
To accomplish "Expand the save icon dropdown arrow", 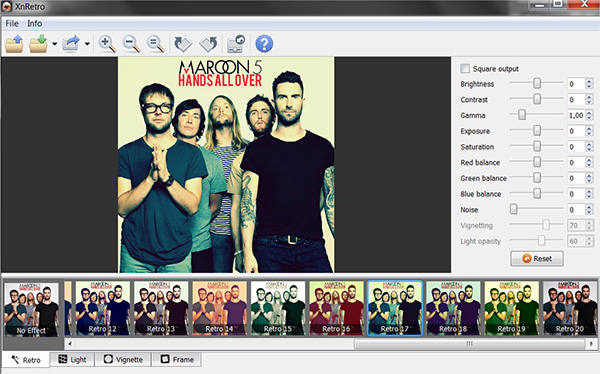I will (x=55, y=44).
